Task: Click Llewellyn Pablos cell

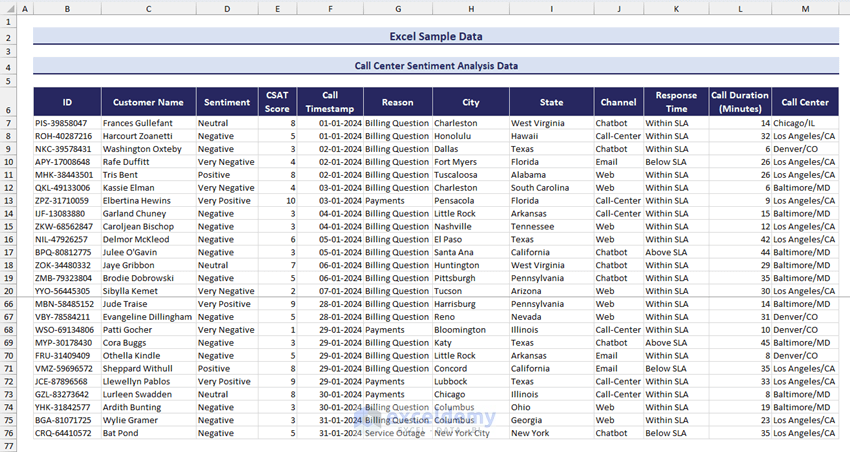Action: coord(149,382)
